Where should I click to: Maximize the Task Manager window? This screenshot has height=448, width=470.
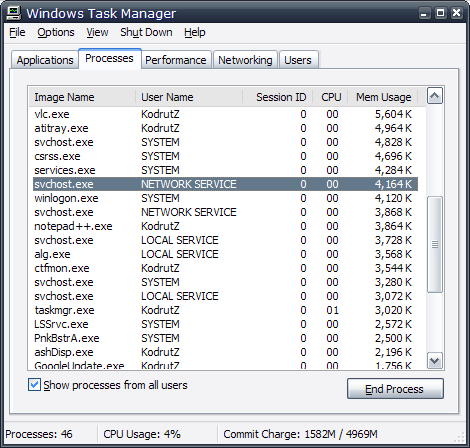coord(440,13)
